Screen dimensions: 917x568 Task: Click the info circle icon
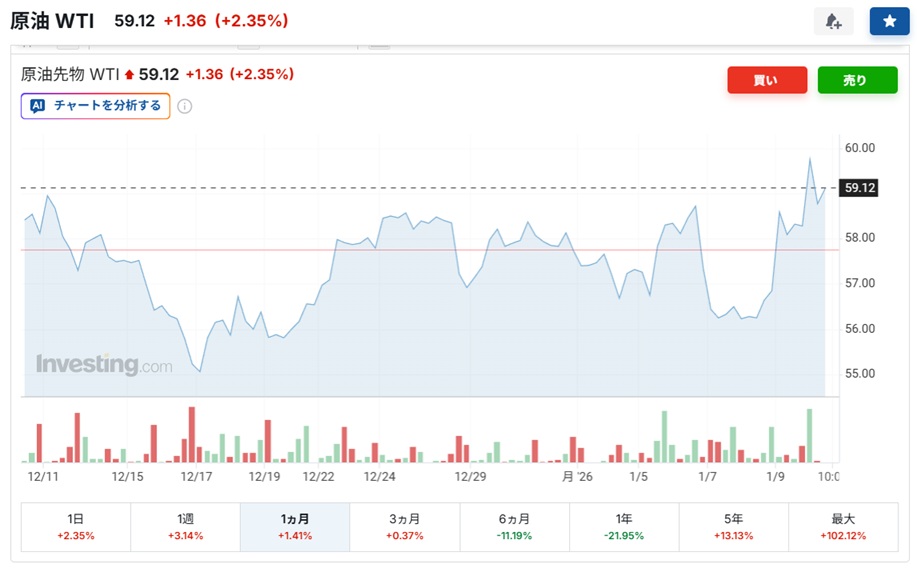tap(185, 106)
